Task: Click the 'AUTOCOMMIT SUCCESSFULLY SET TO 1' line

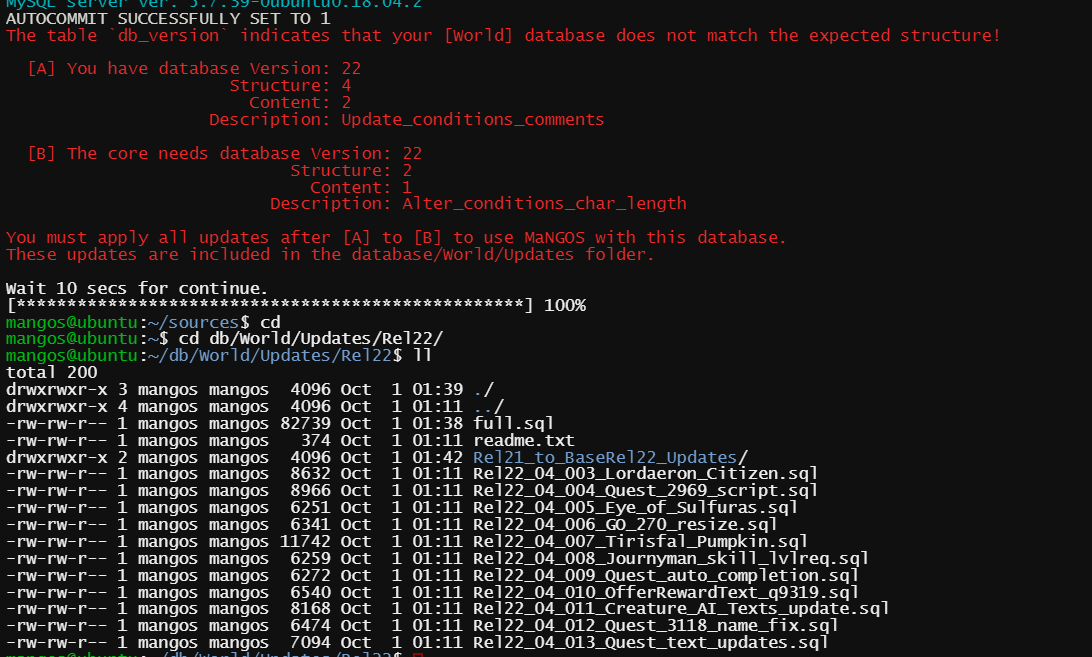Action: [168, 19]
